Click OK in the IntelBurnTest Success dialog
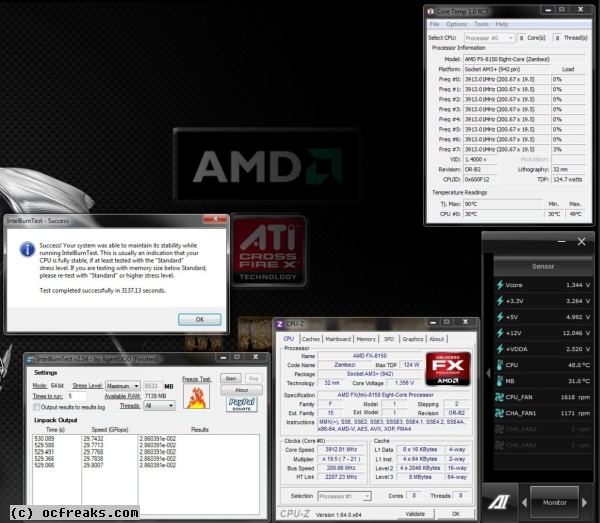The width and height of the screenshot is (600, 523). (200, 319)
